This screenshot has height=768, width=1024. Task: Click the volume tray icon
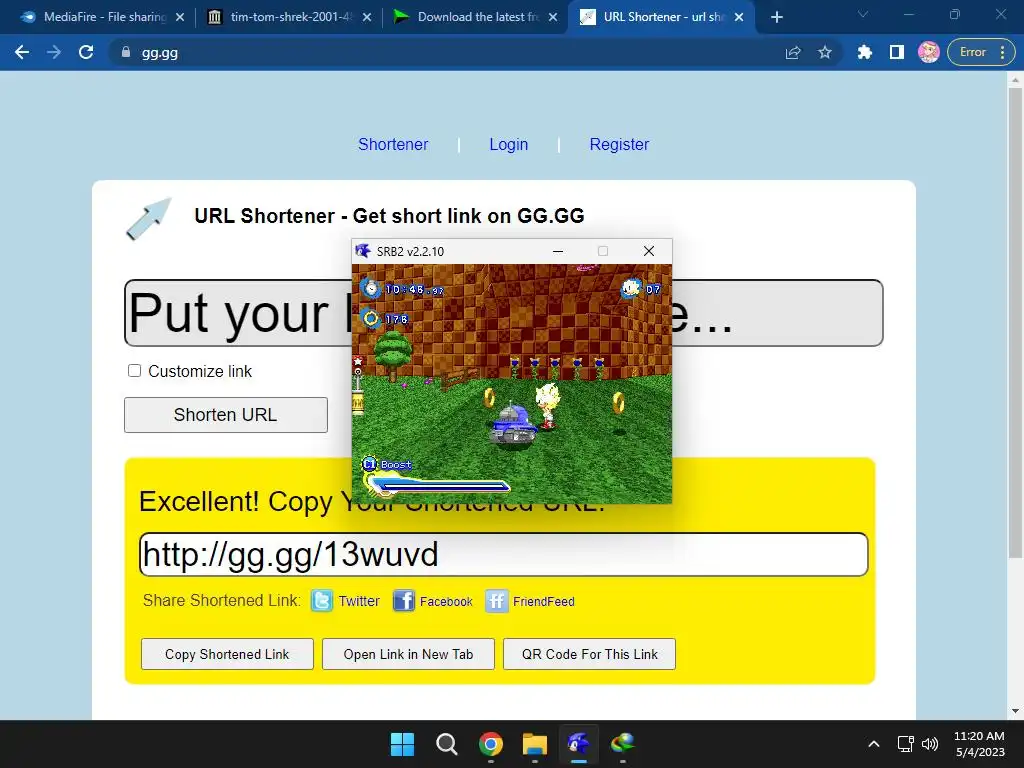930,744
